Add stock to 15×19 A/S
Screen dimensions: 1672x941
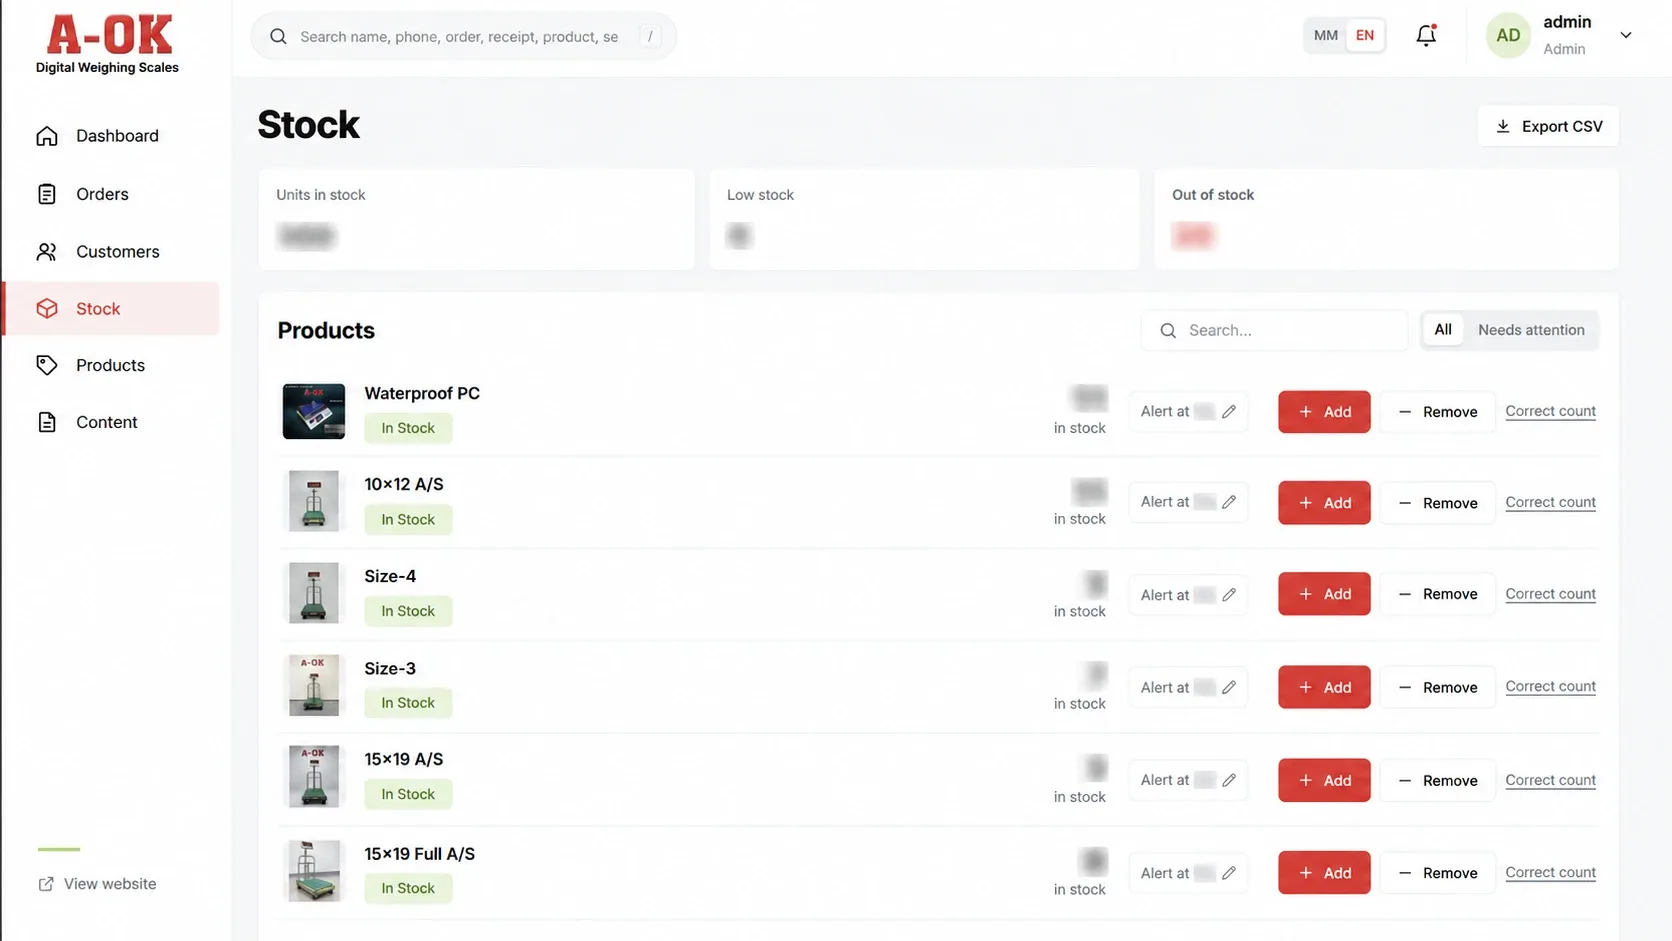click(x=1324, y=780)
